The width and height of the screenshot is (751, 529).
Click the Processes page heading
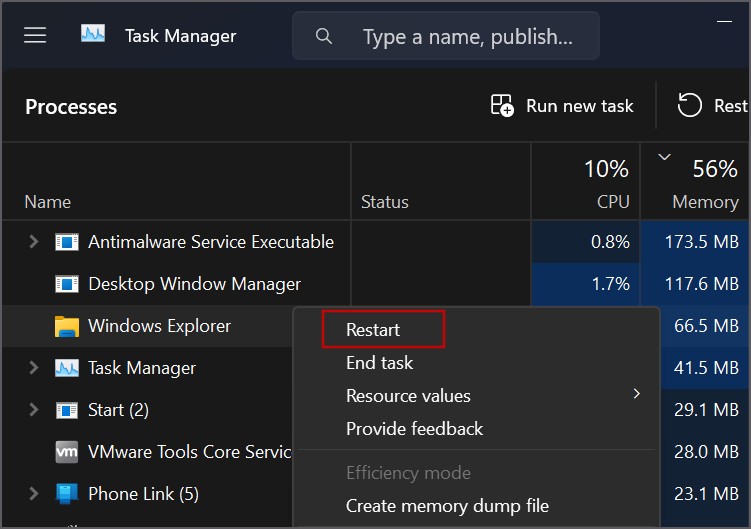[x=71, y=106]
